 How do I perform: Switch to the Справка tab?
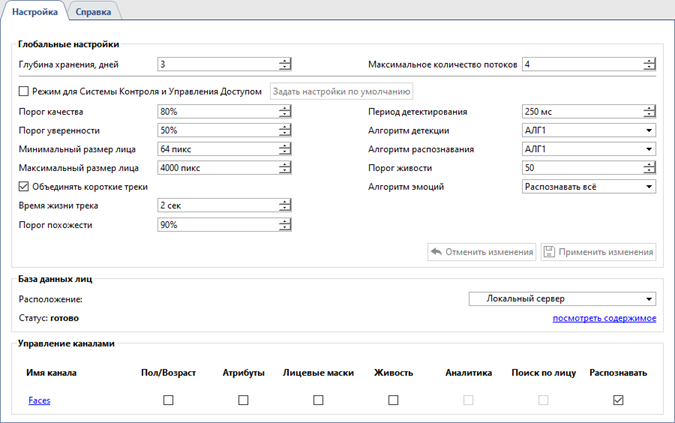click(x=94, y=11)
